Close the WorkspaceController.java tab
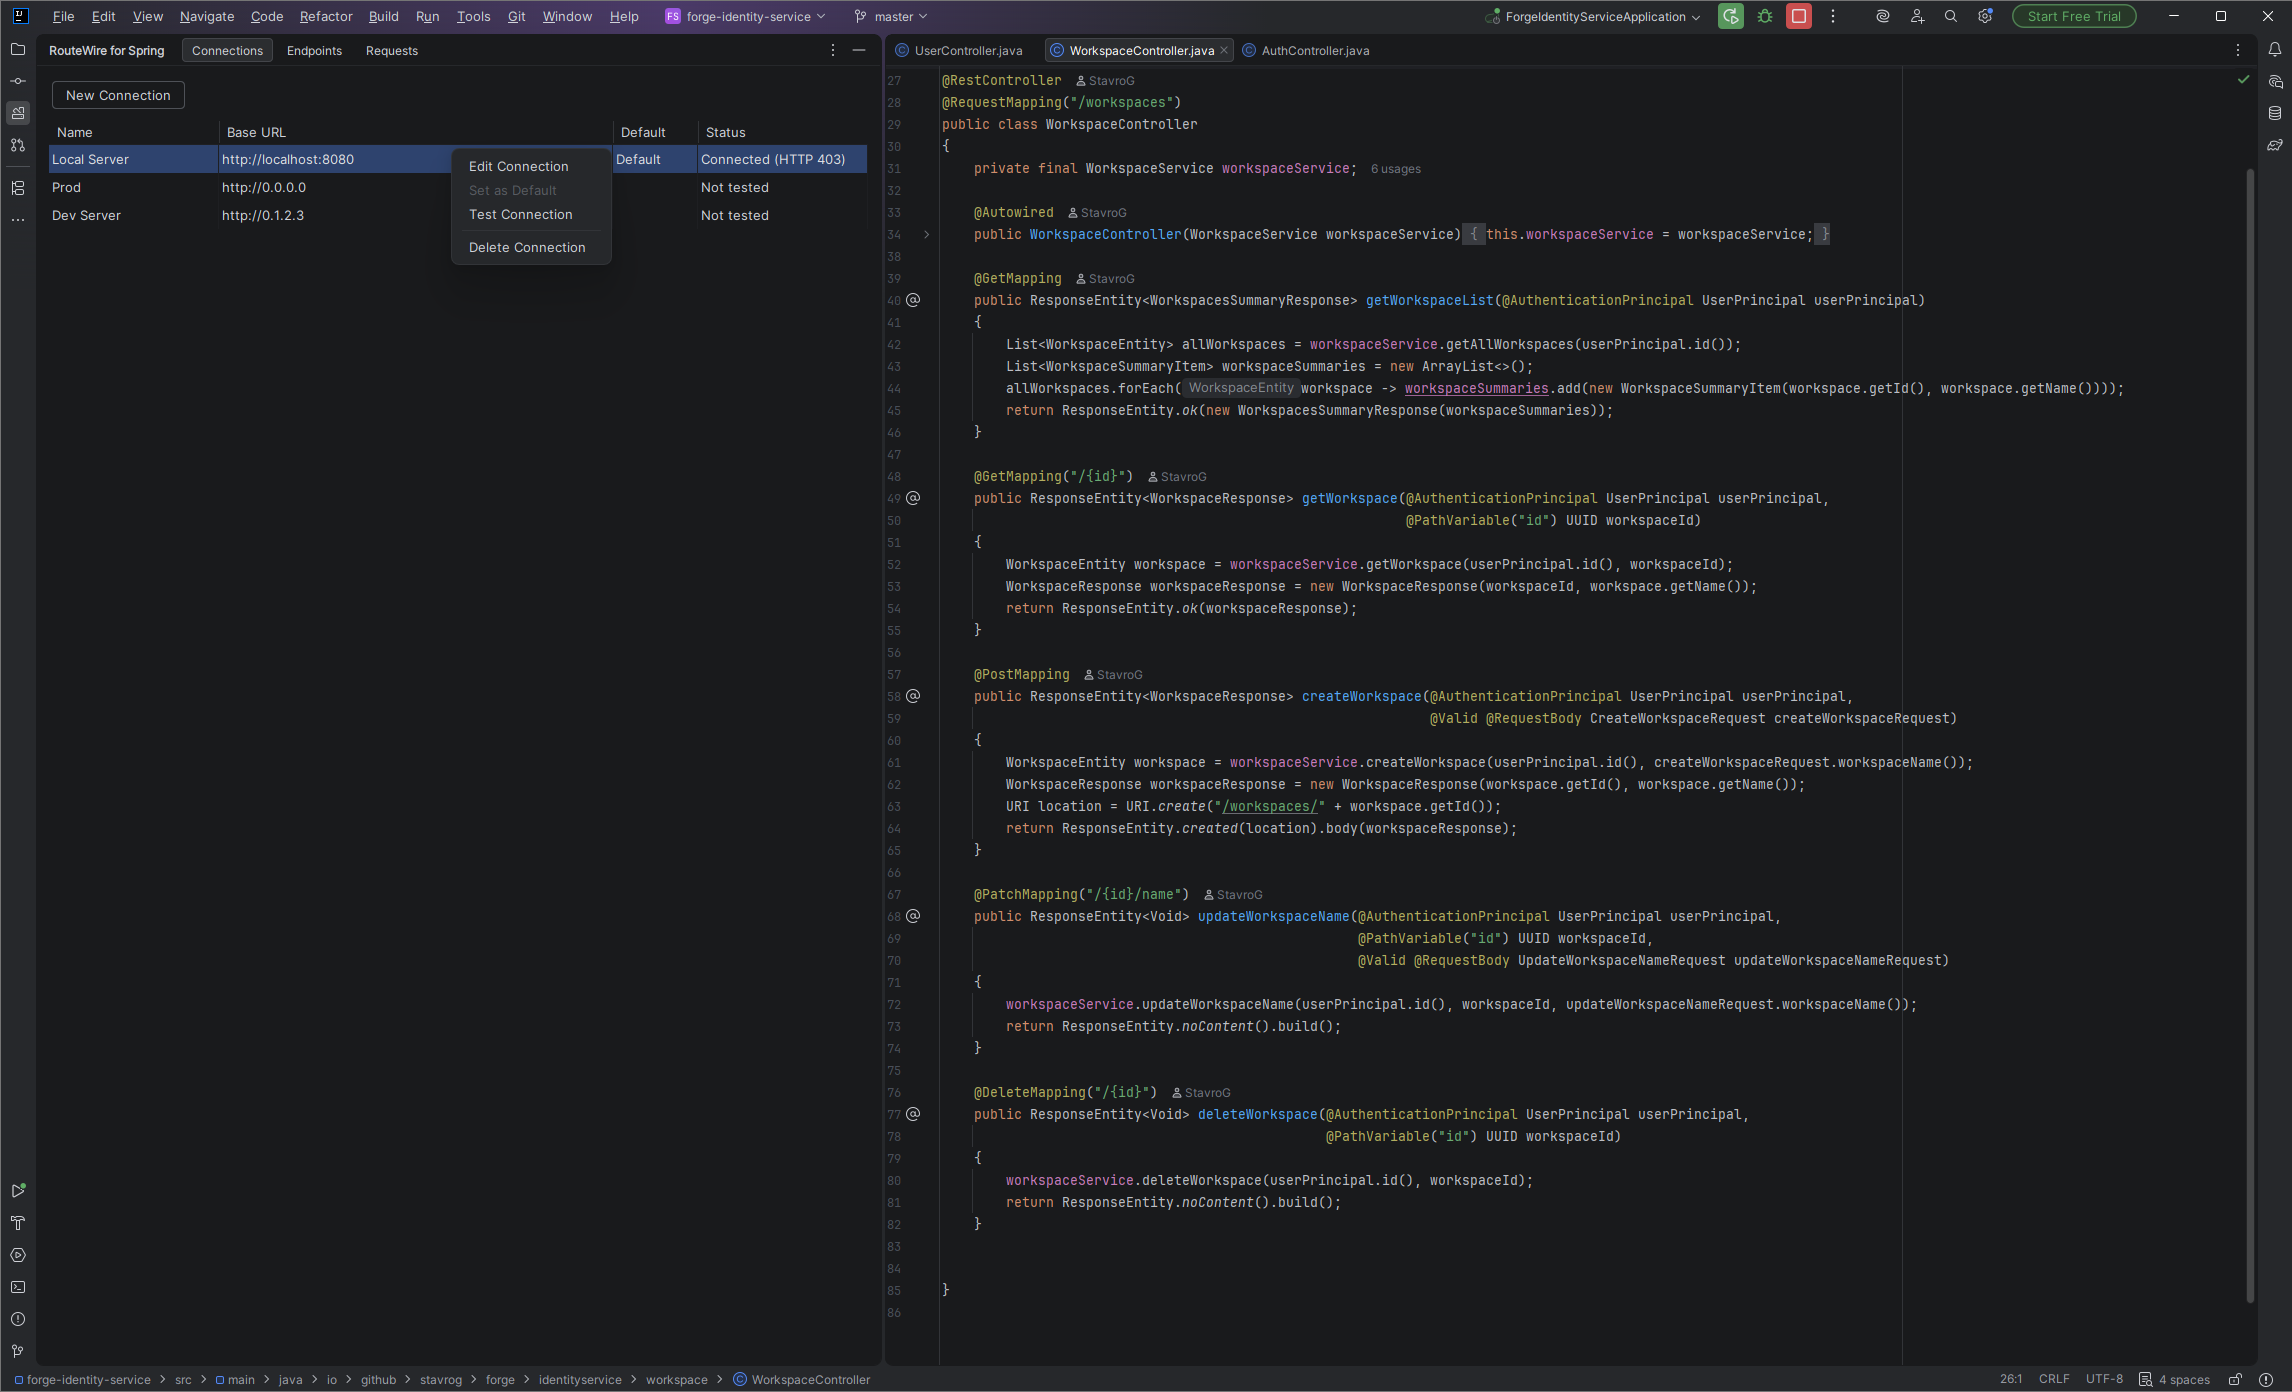Image resolution: width=2292 pixels, height=1392 pixels. point(1224,50)
